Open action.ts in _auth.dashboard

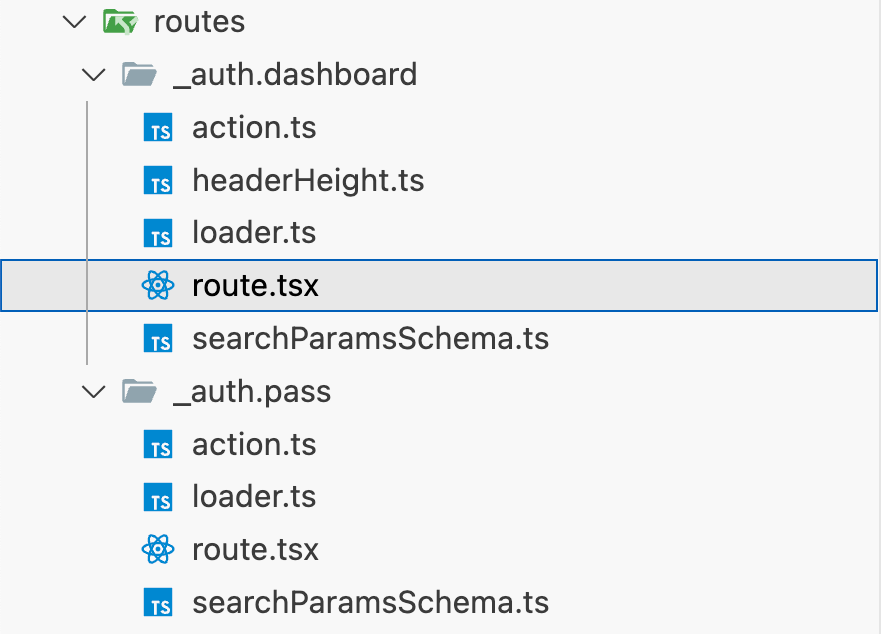[x=254, y=128]
